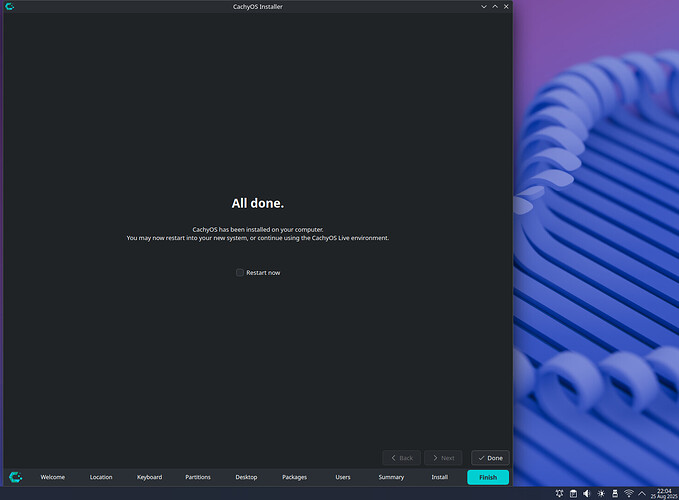This screenshot has height=500, width=679.
Task: Select the Install step tab
Action: pyautogui.click(x=440, y=477)
